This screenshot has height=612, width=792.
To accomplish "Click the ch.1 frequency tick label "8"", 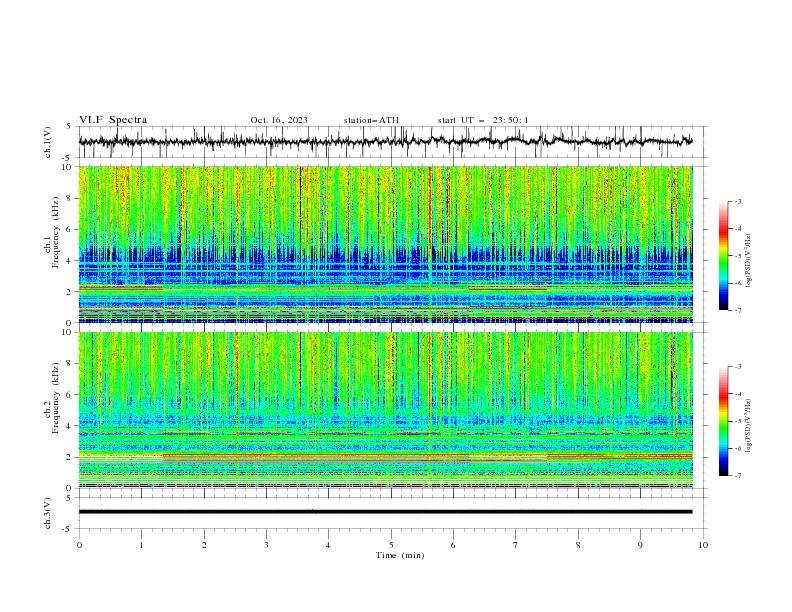I will point(70,198).
